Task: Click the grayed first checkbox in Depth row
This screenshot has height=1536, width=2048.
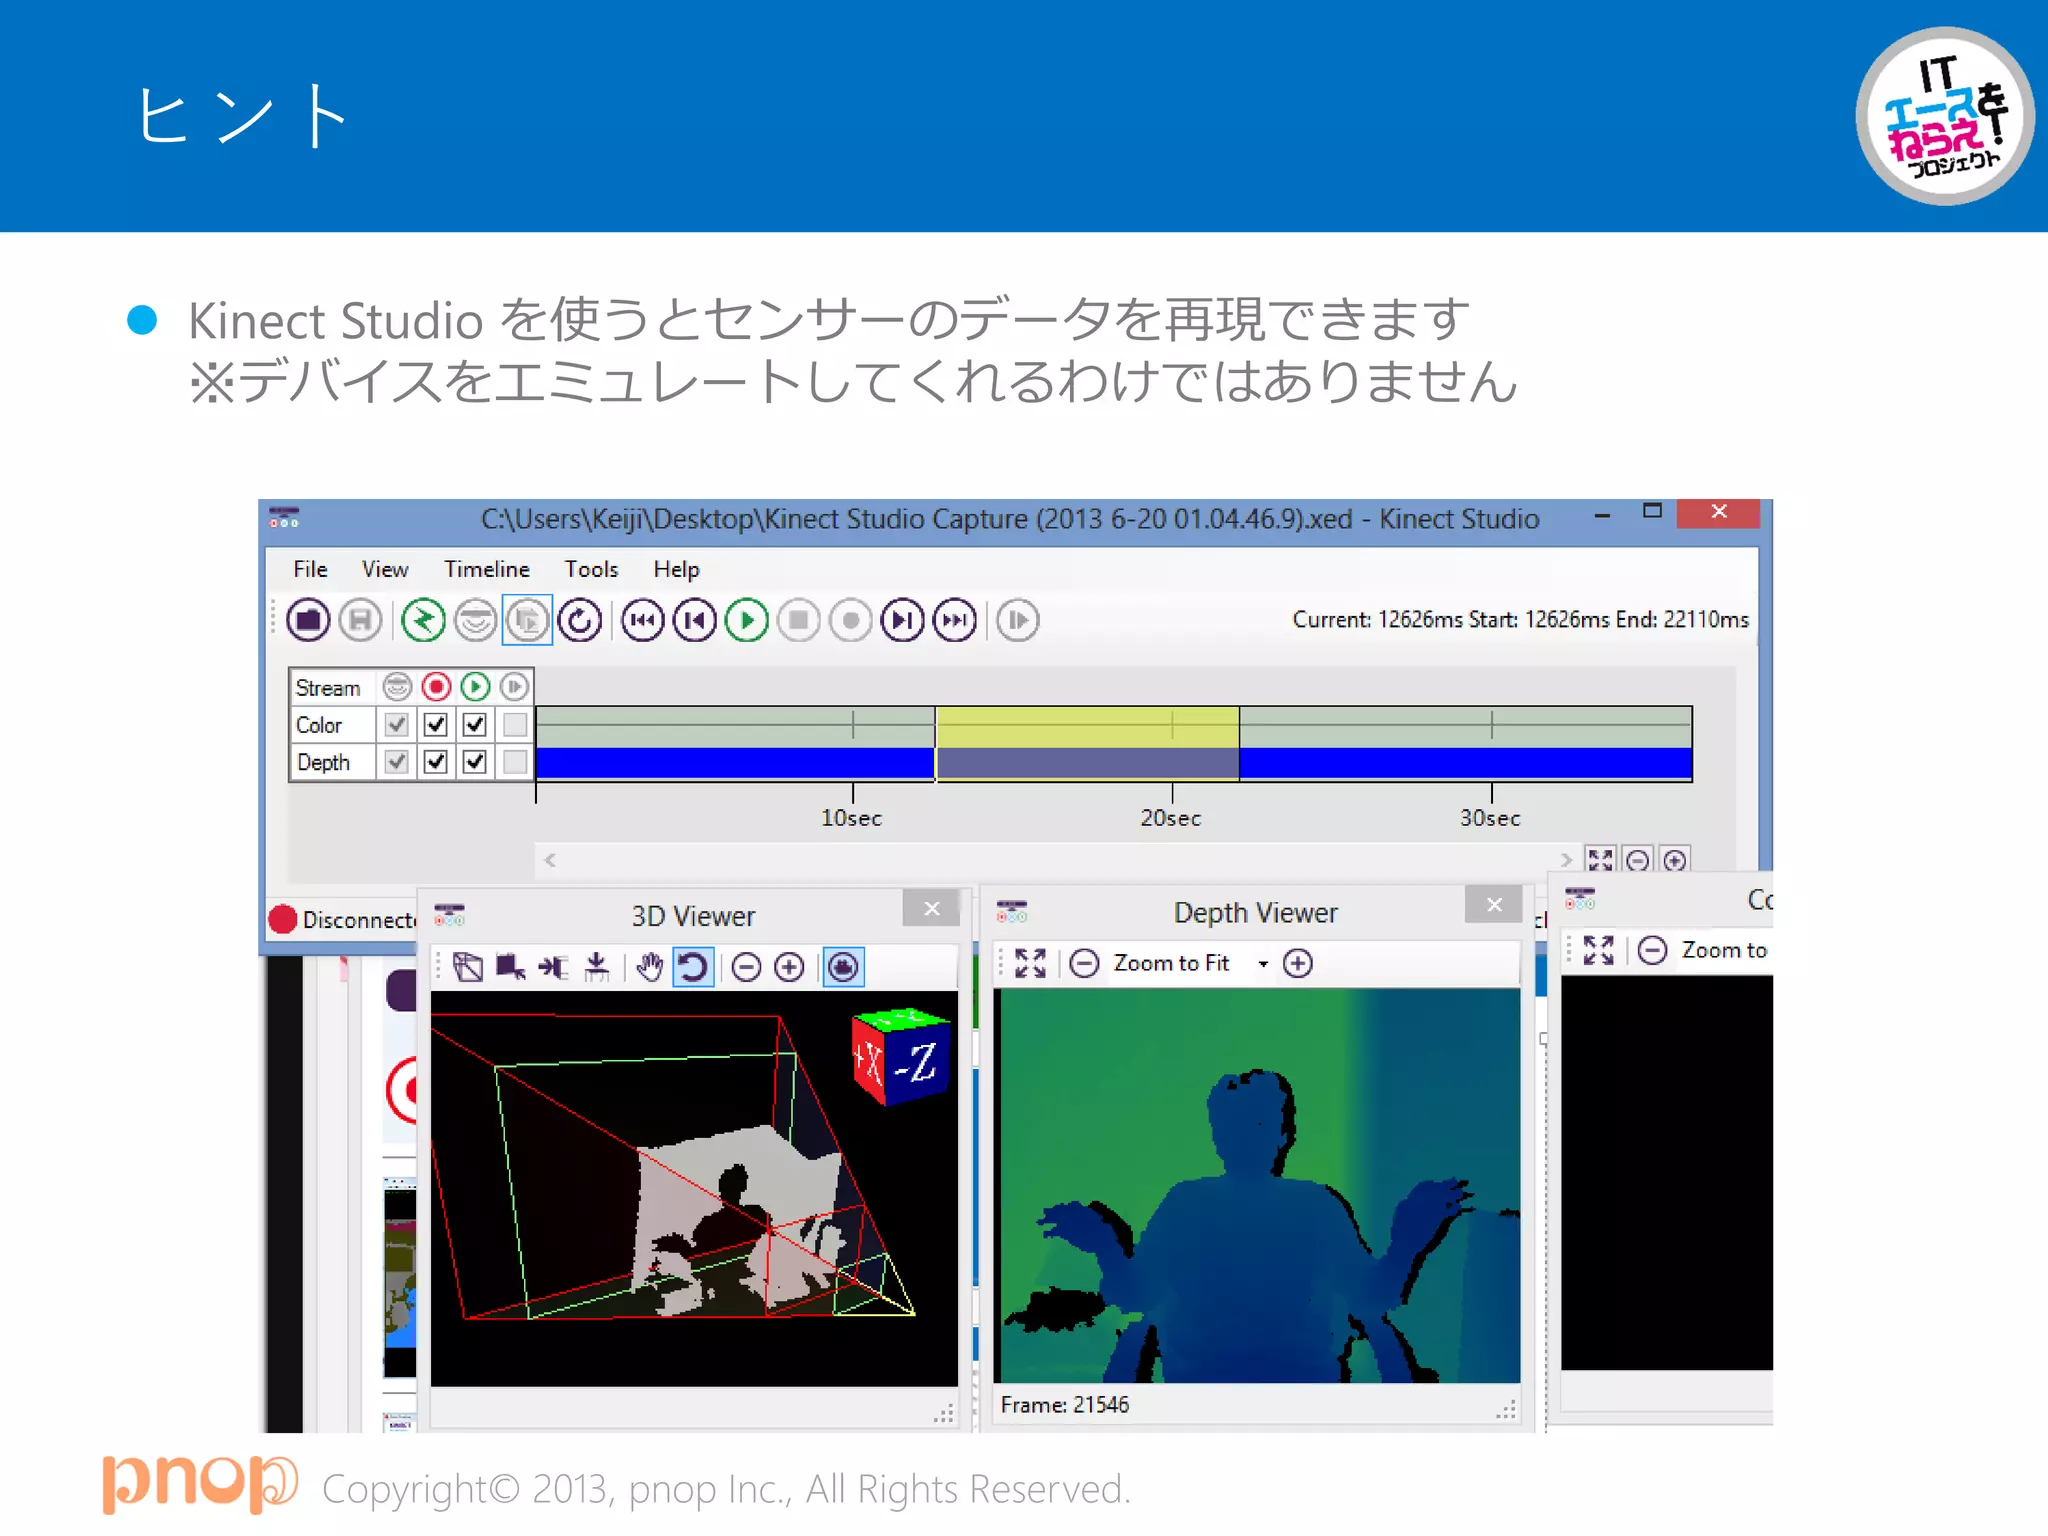Action: 397,762
